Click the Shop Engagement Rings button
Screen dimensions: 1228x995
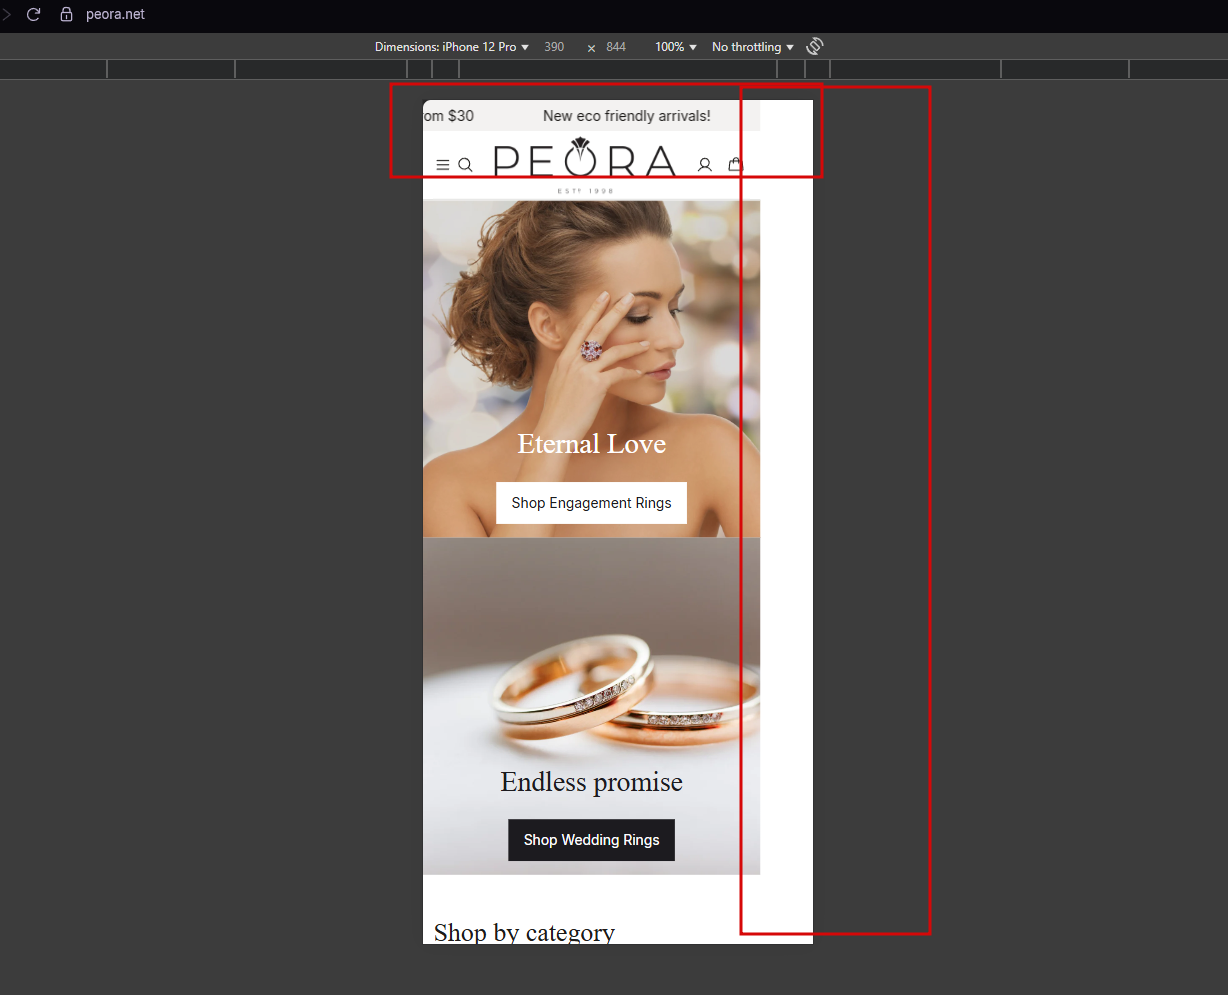[592, 503]
